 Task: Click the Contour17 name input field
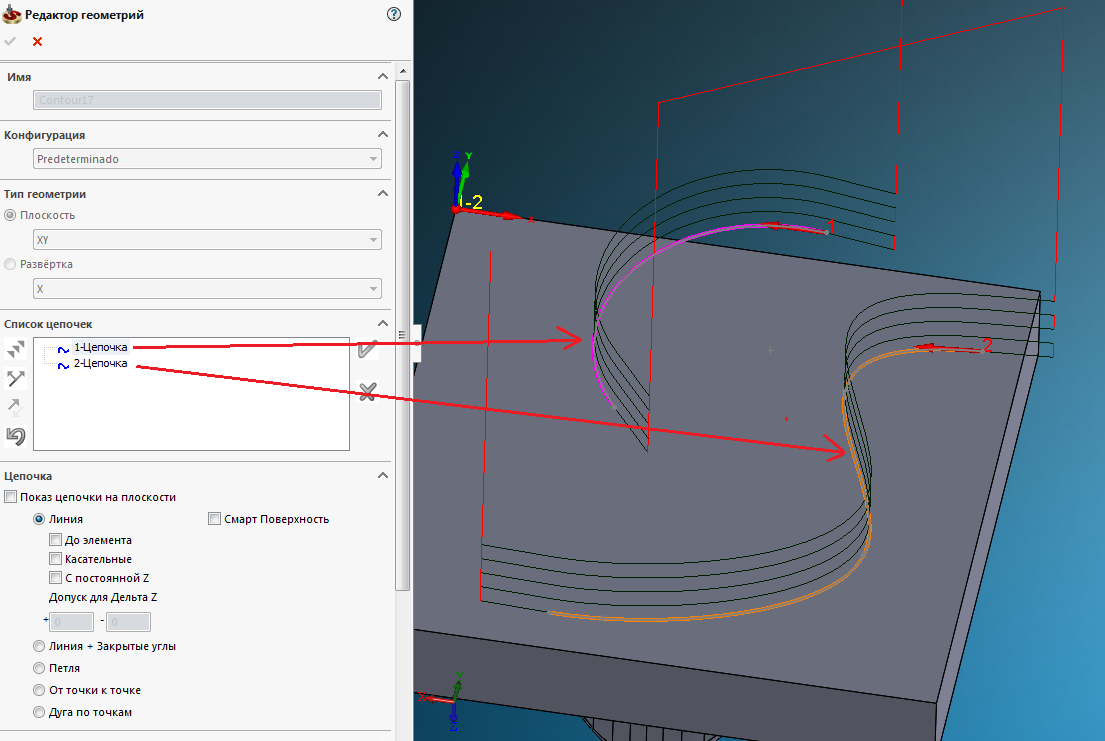[207, 100]
